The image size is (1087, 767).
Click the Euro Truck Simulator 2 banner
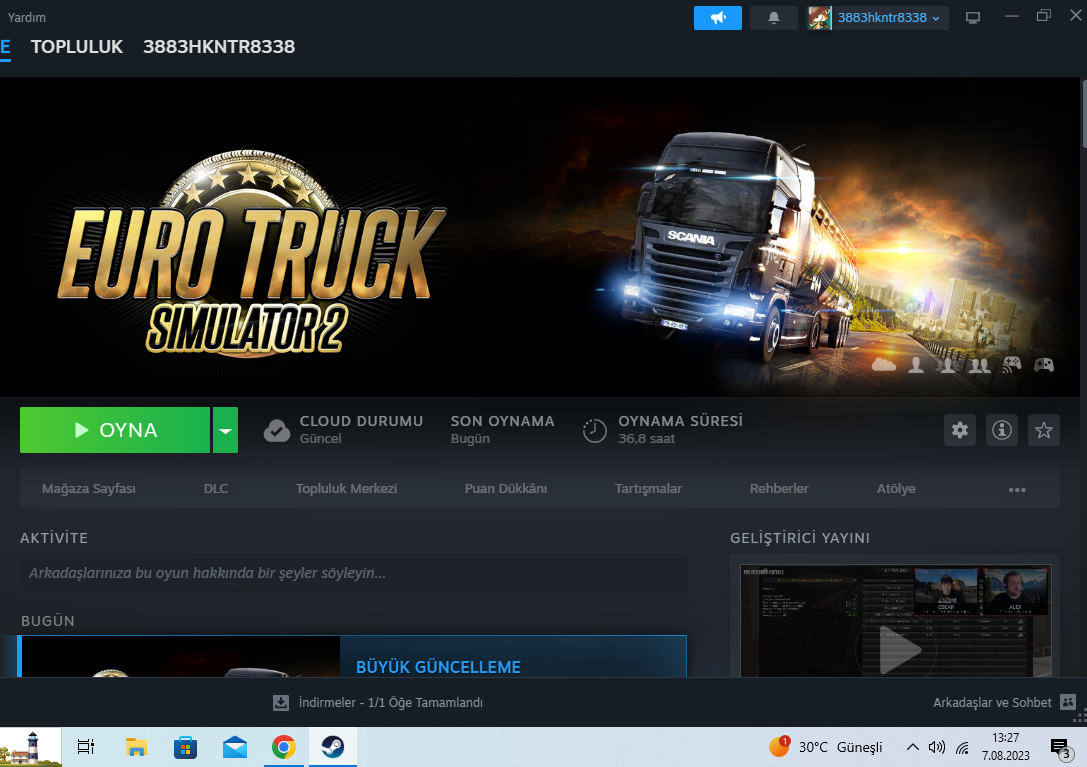pos(541,236)
